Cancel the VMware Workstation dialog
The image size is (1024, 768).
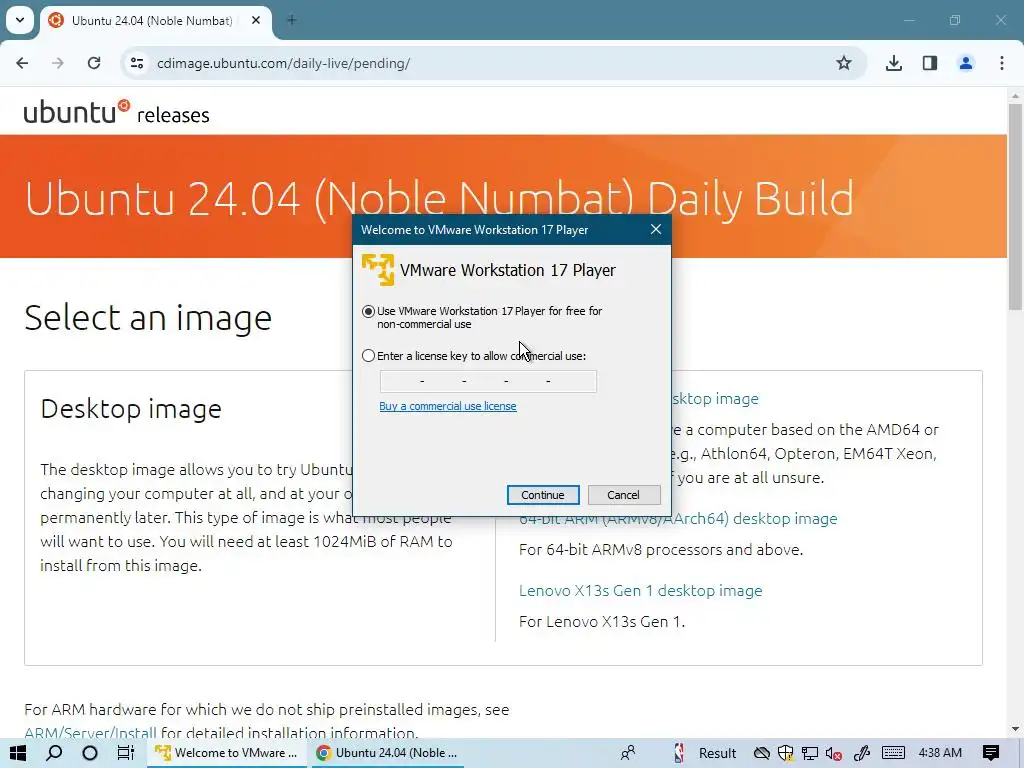click(624, 495)
